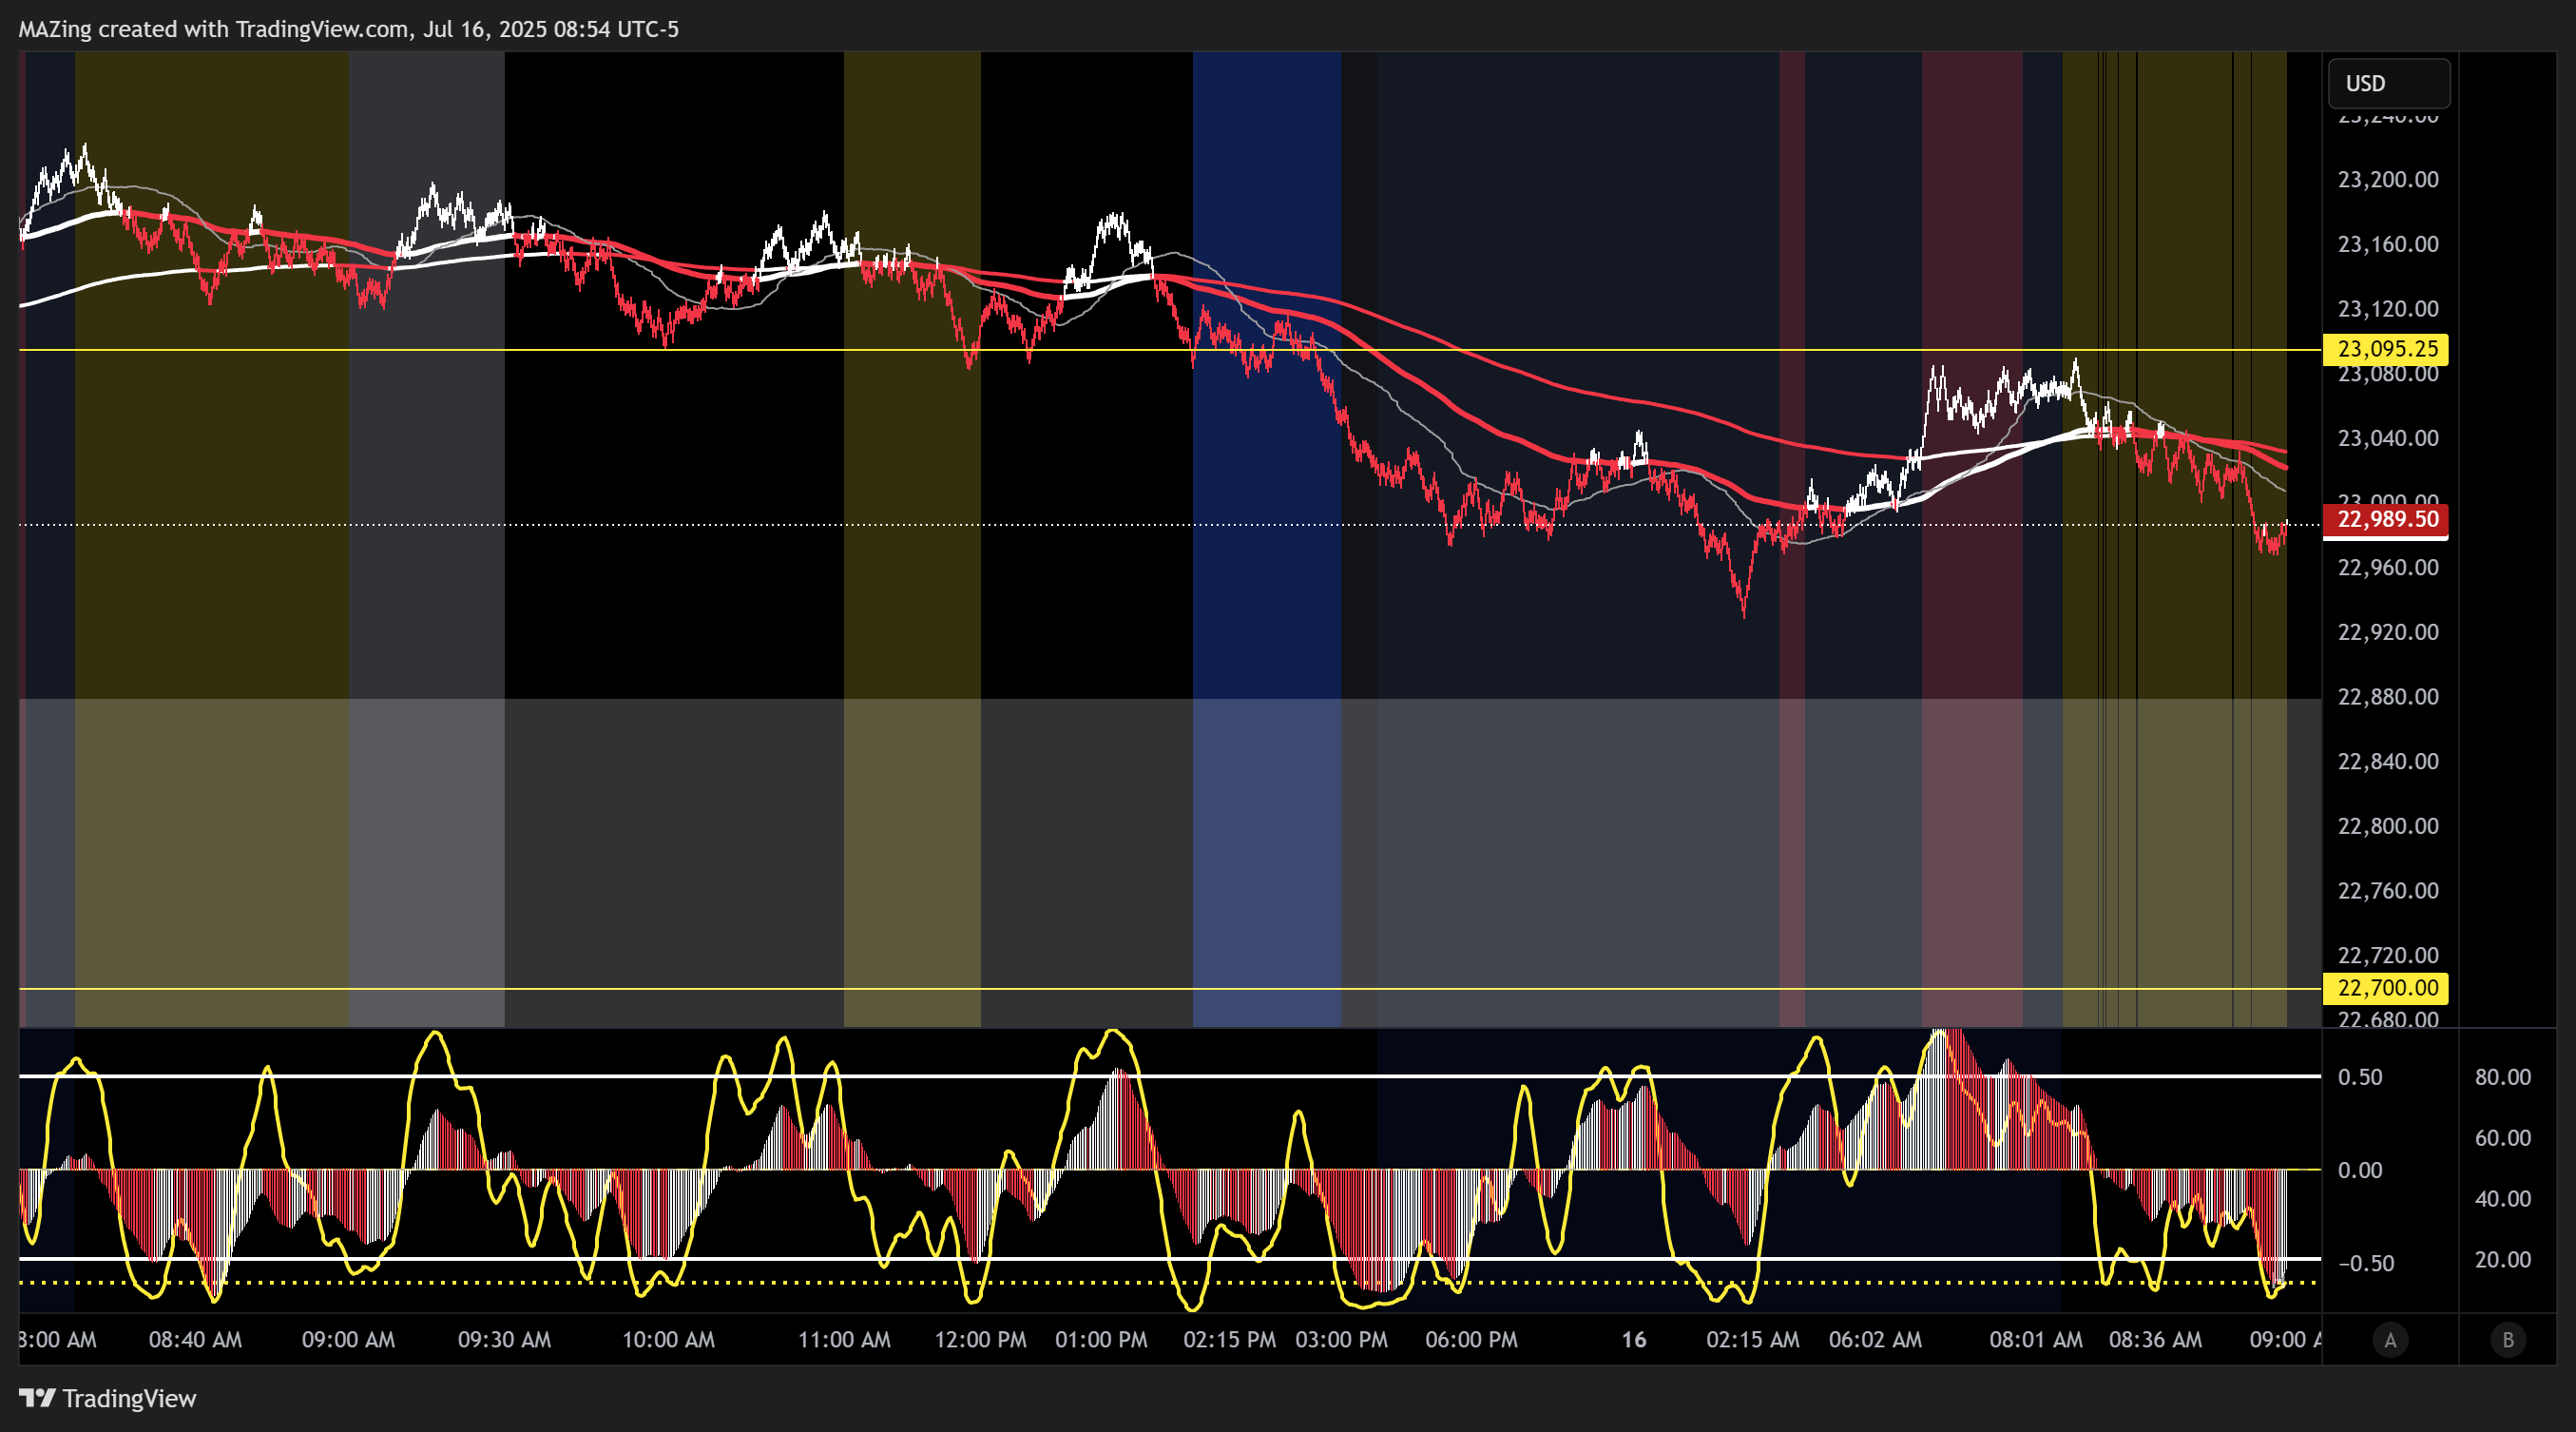The width and height of the screenshot is (2576, 1432).
Task: Select the B scale button
Action: pyautogui.click(x=2507, y=1340)
